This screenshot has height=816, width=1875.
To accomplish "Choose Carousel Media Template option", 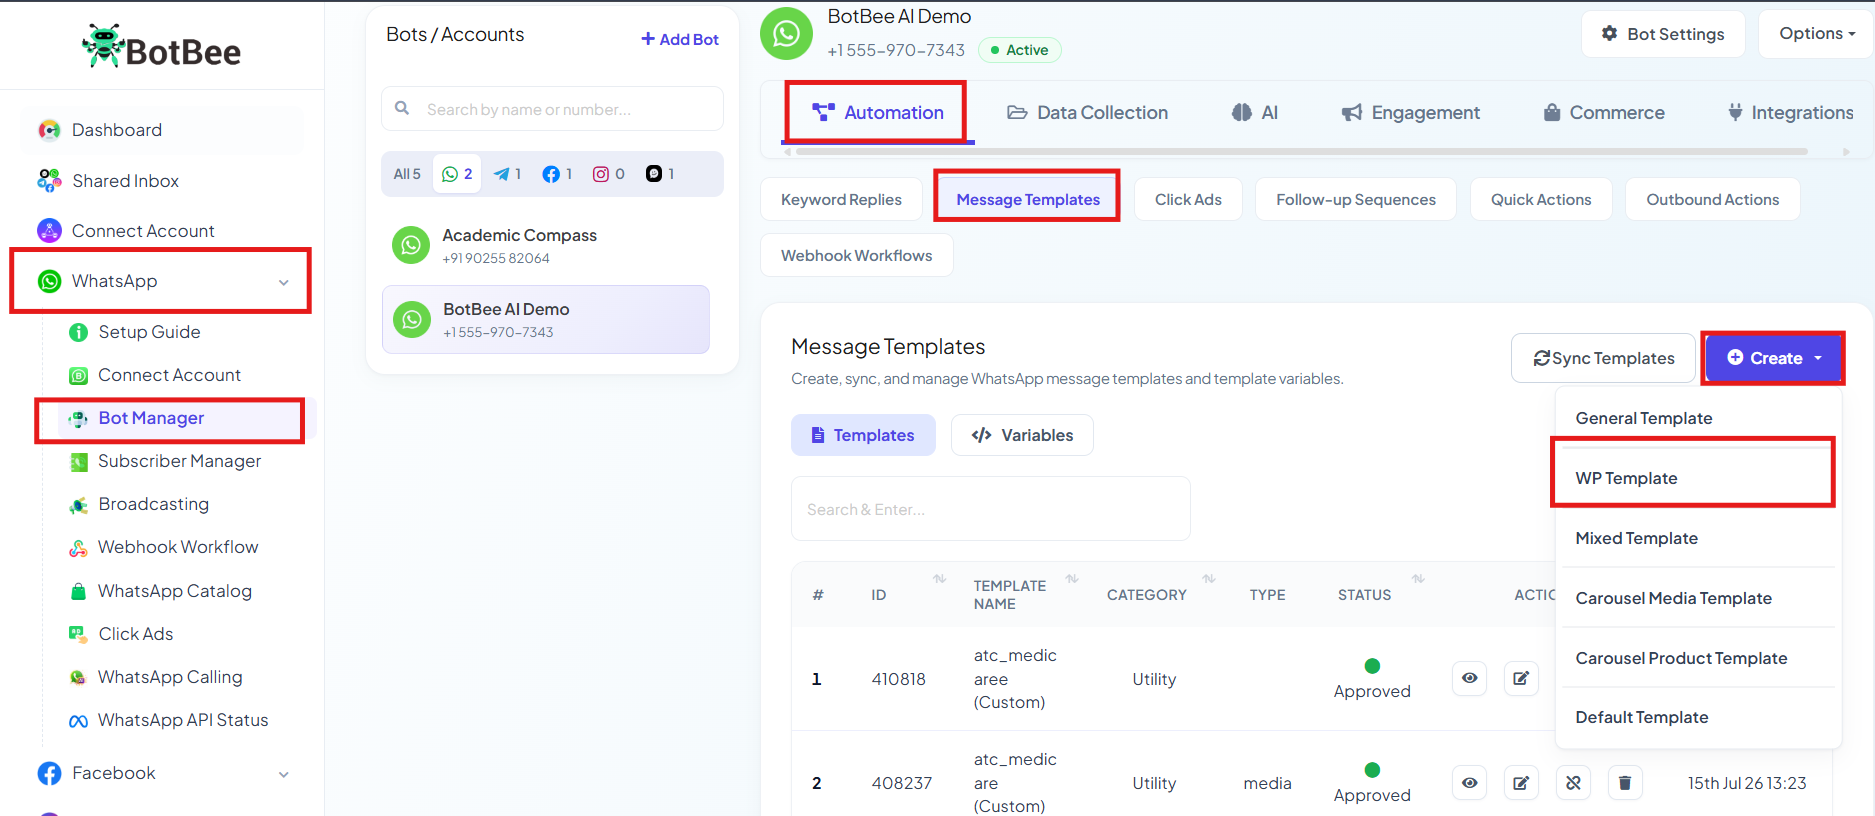I will pos(1698,598).
